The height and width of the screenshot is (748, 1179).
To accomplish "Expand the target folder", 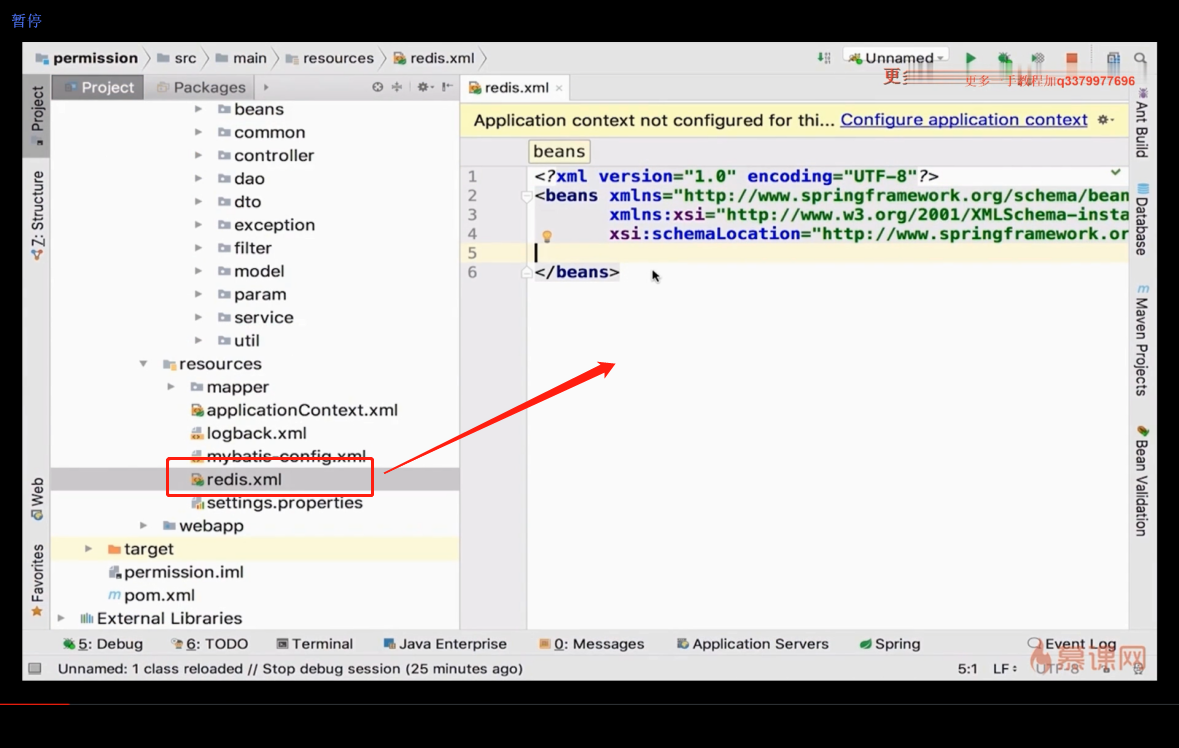I will pyautogui.click(x=88, y=549).
